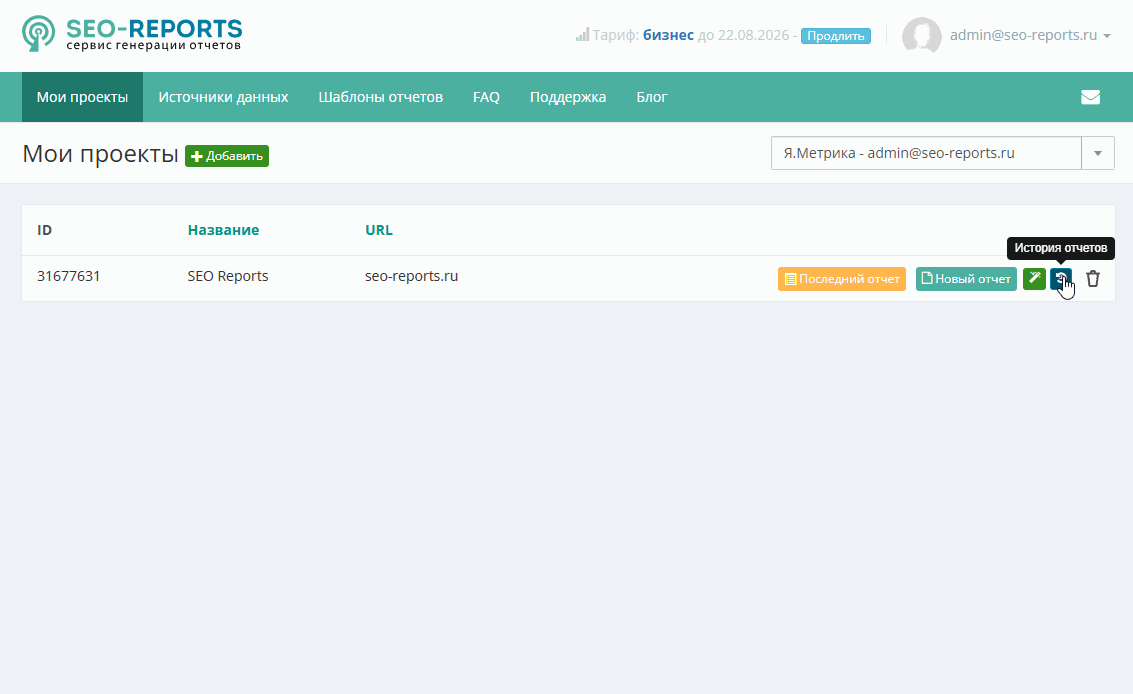The height and width of the screenshot is (694, 1133).
Task: Click the seo-reports.ru URL cell
Action: (x=411, y=276)
